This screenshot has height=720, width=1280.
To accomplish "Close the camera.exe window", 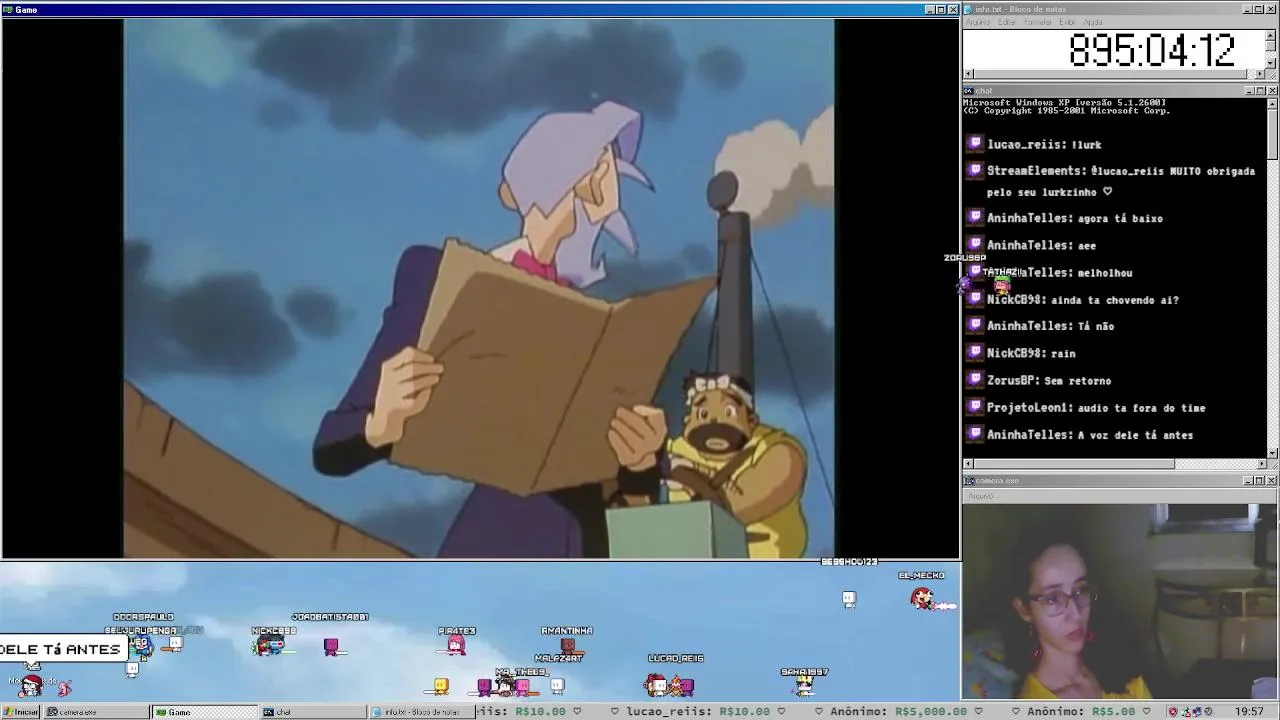I will coord(1272,481).
